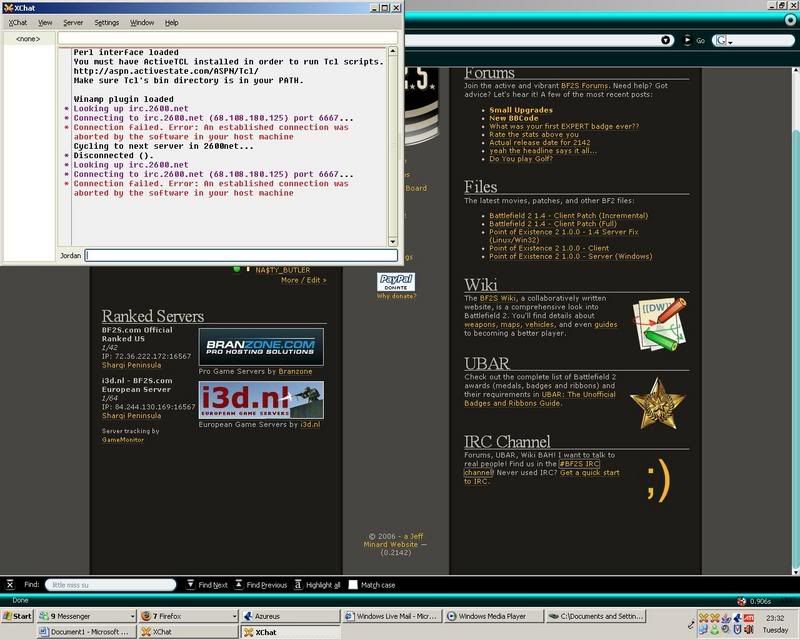
Task: Click the IRC Channel winking smiley icon
Action: [x=658, y=480]
